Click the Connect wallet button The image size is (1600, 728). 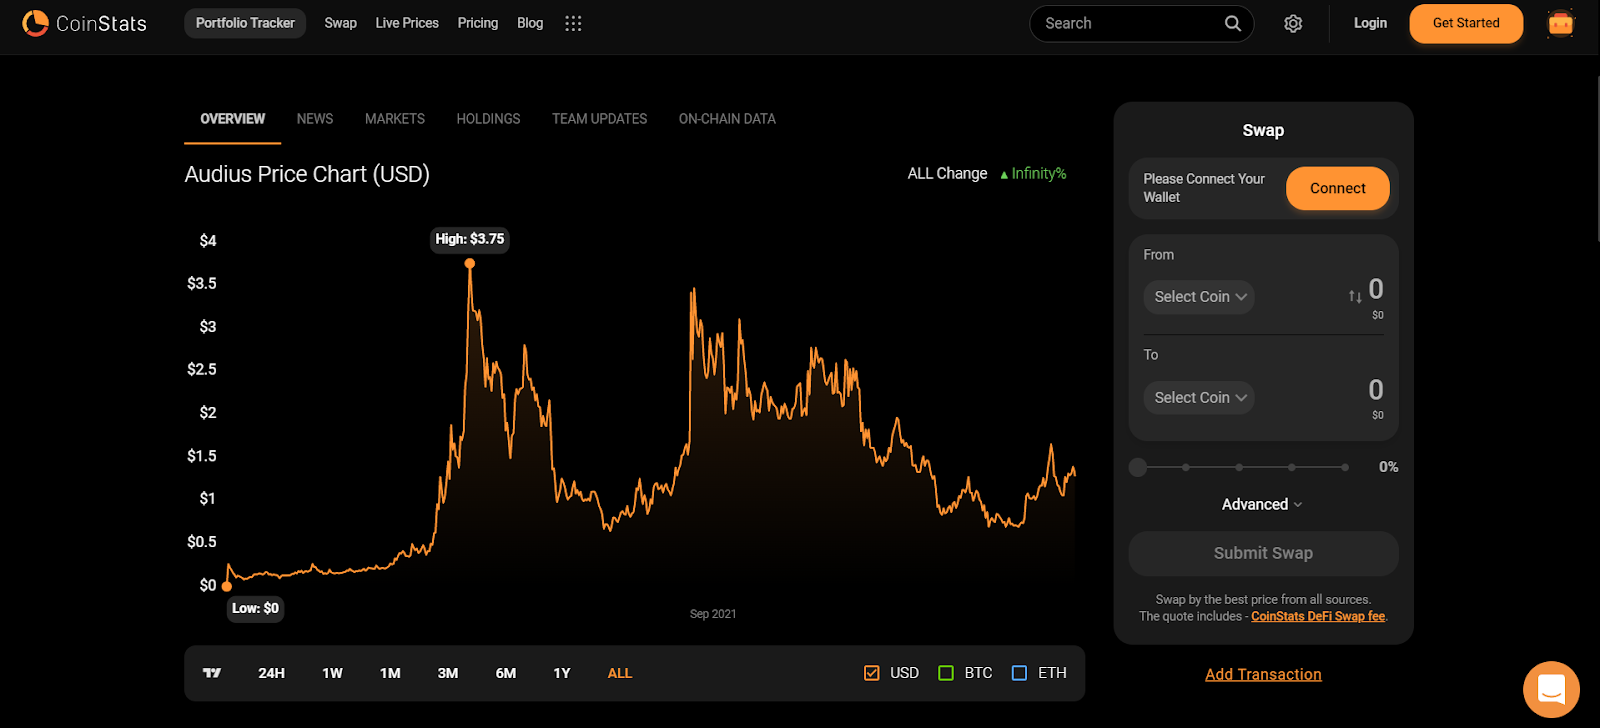pyautogui.click(x=1338, y=188)
